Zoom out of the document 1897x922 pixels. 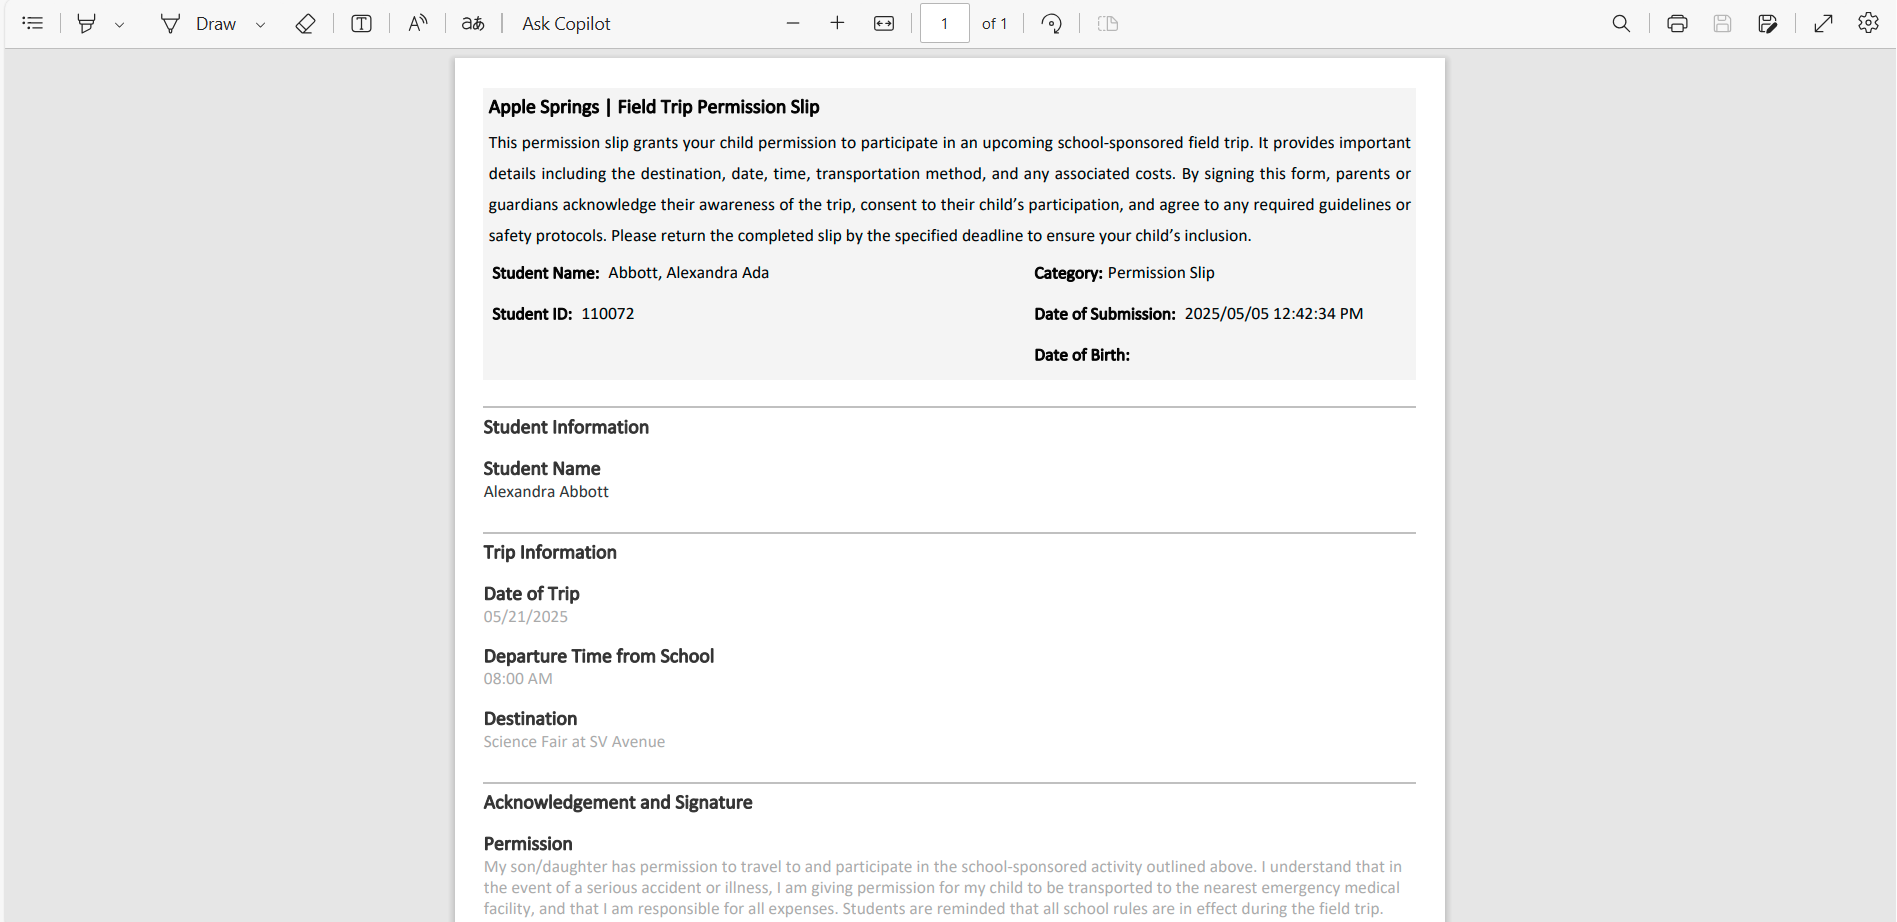(x=793, y=23)
